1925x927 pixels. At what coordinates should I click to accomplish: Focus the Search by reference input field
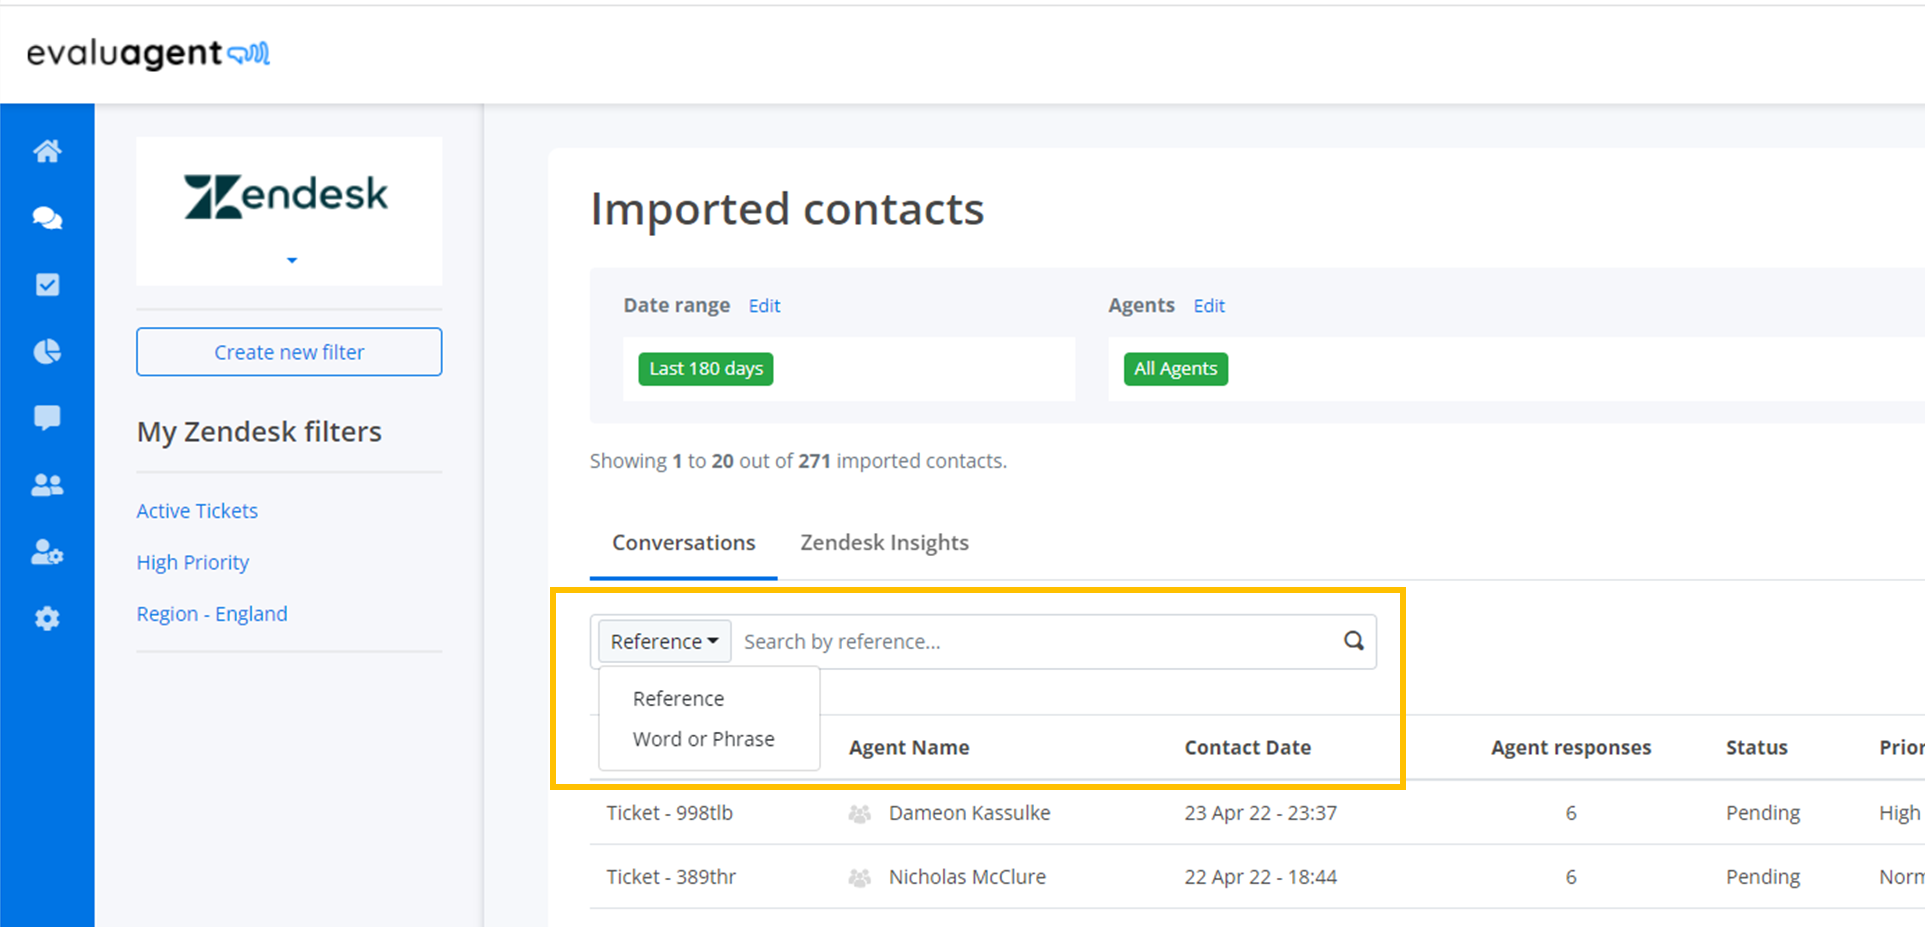pyautogui.click(x=1035, y=642)
